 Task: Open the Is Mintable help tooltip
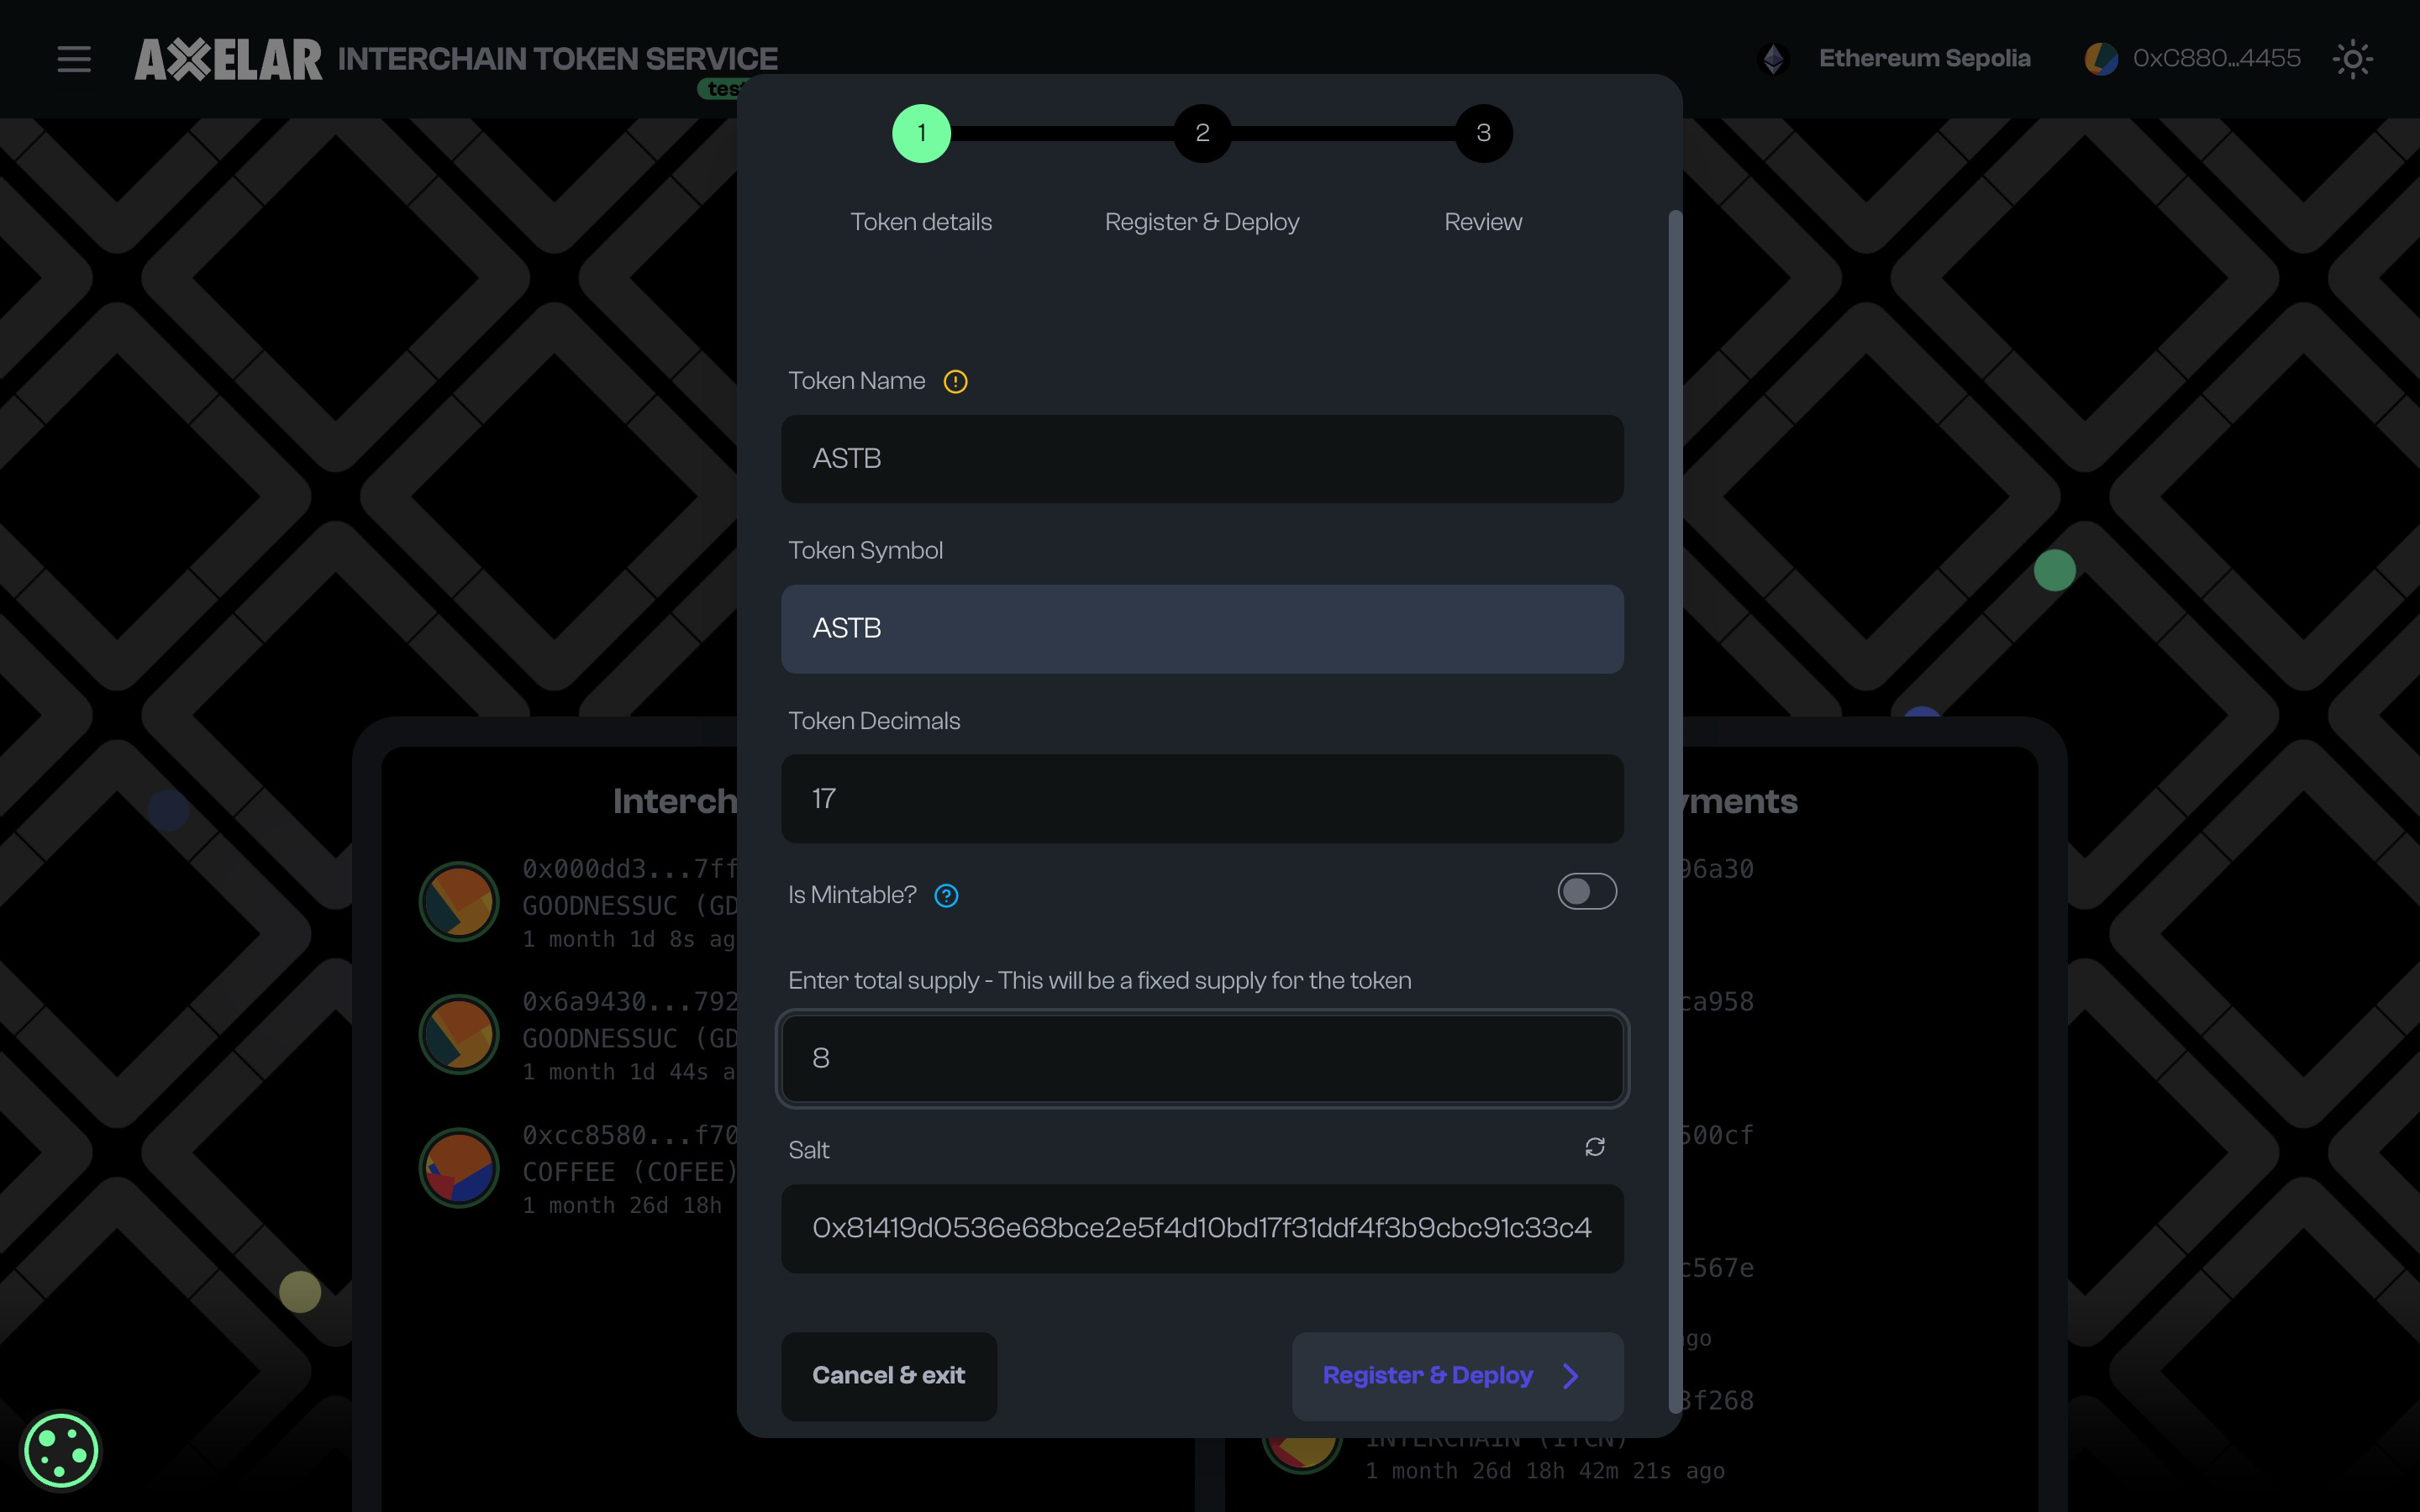tap(946, 895)
